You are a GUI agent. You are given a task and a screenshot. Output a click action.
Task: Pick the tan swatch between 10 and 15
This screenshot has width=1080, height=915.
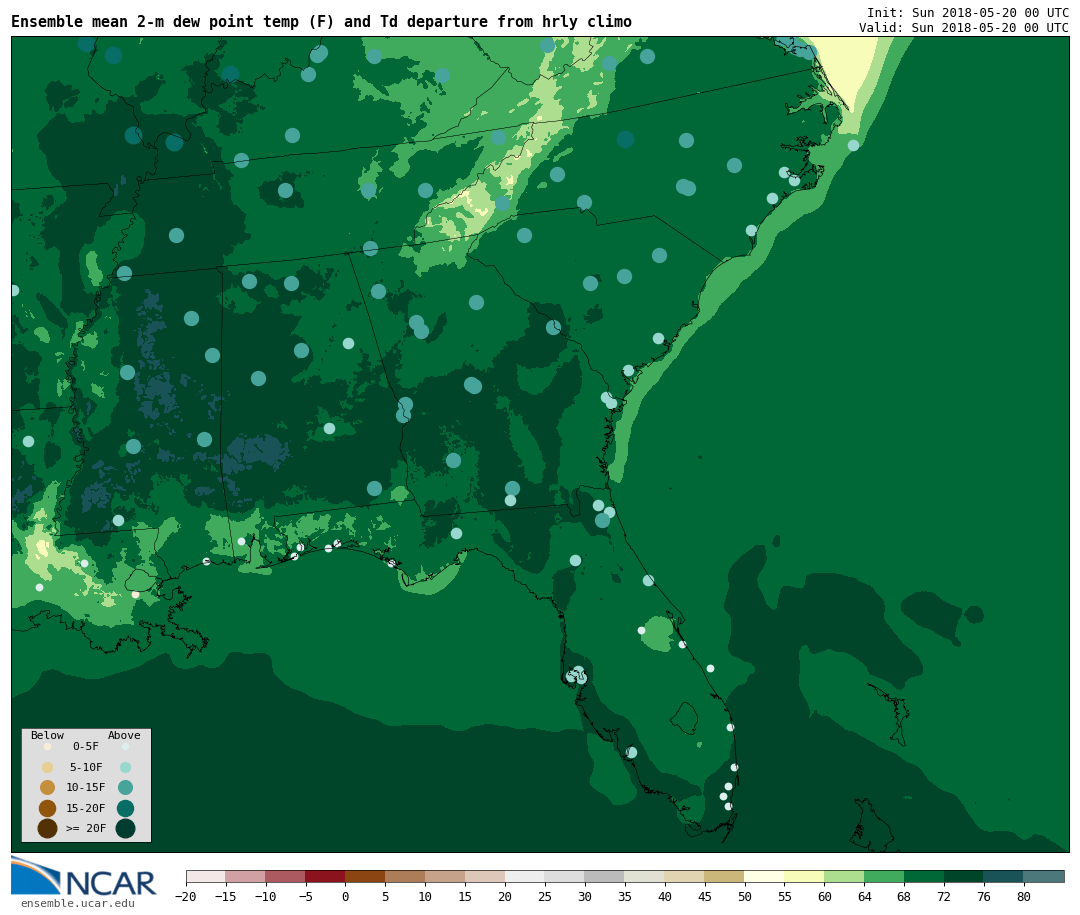coord(445,876)
